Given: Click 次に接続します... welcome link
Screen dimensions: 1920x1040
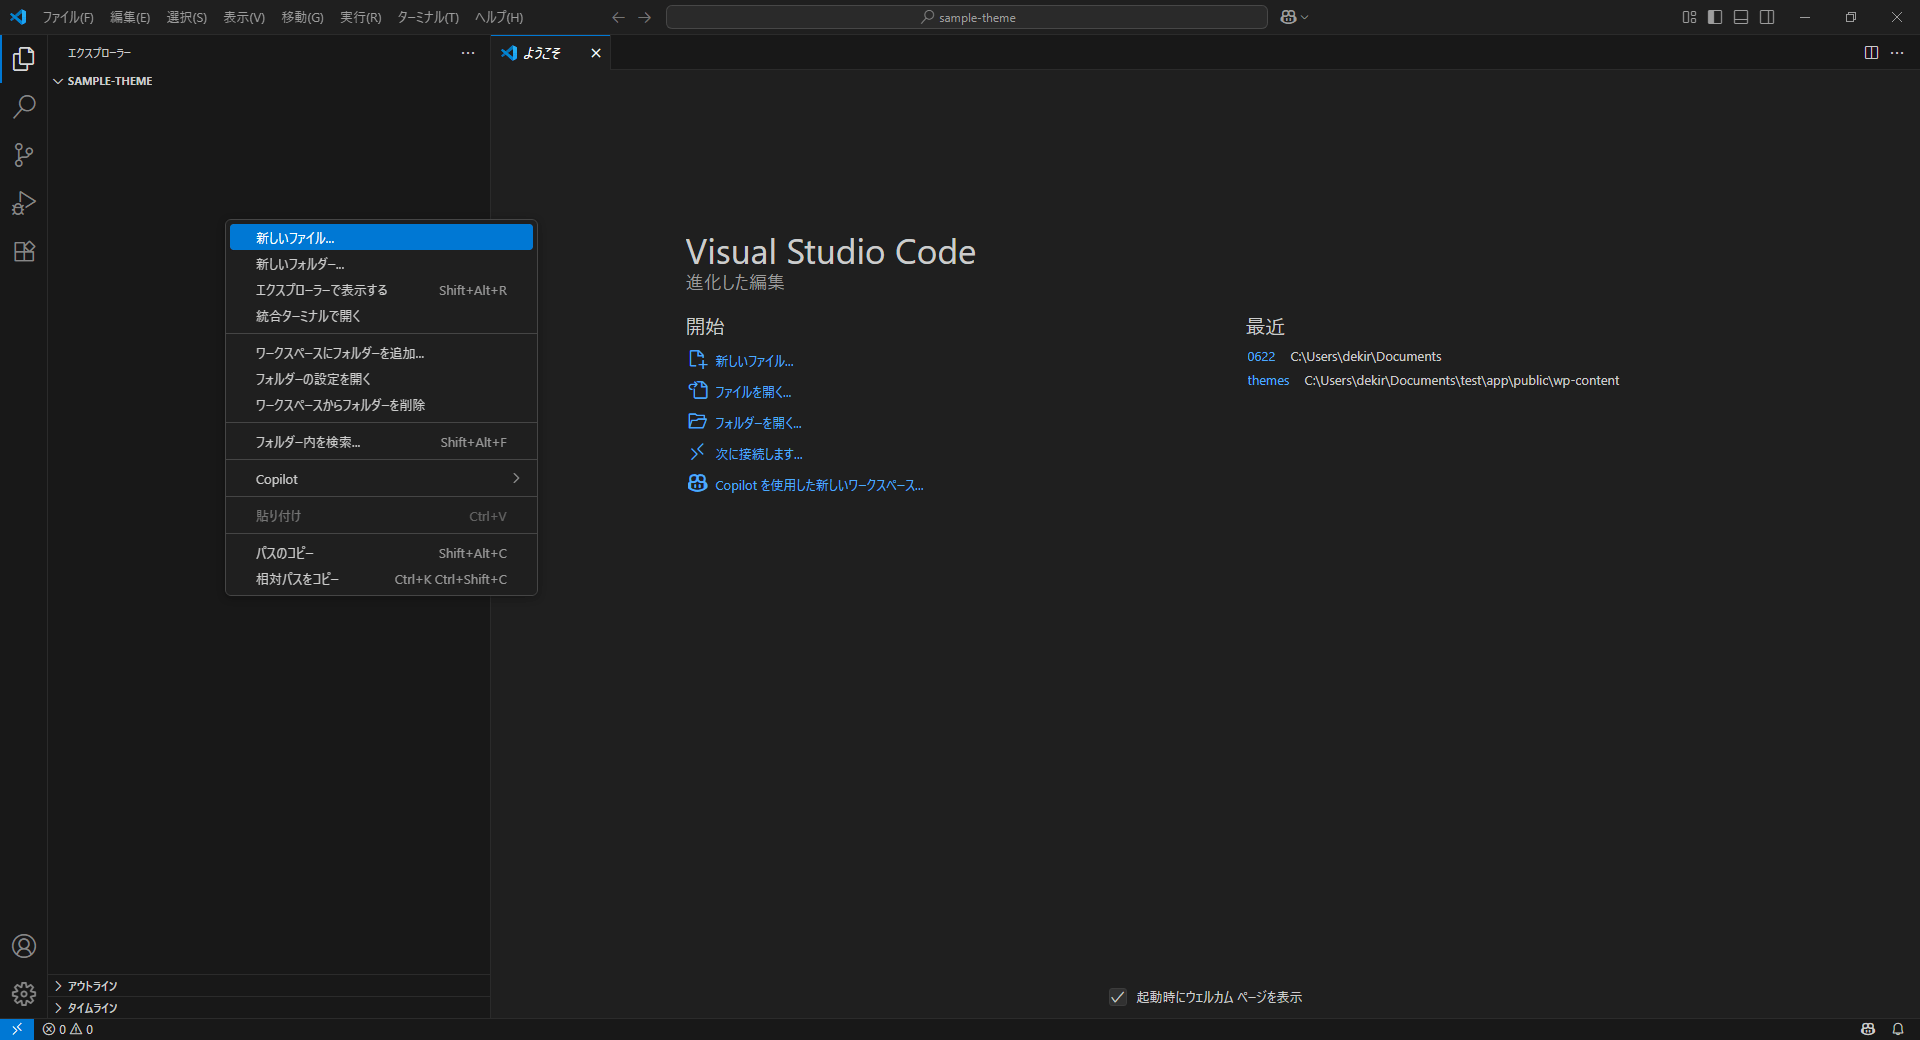Looking at the screenshot, I should click(x=759, y=454).
